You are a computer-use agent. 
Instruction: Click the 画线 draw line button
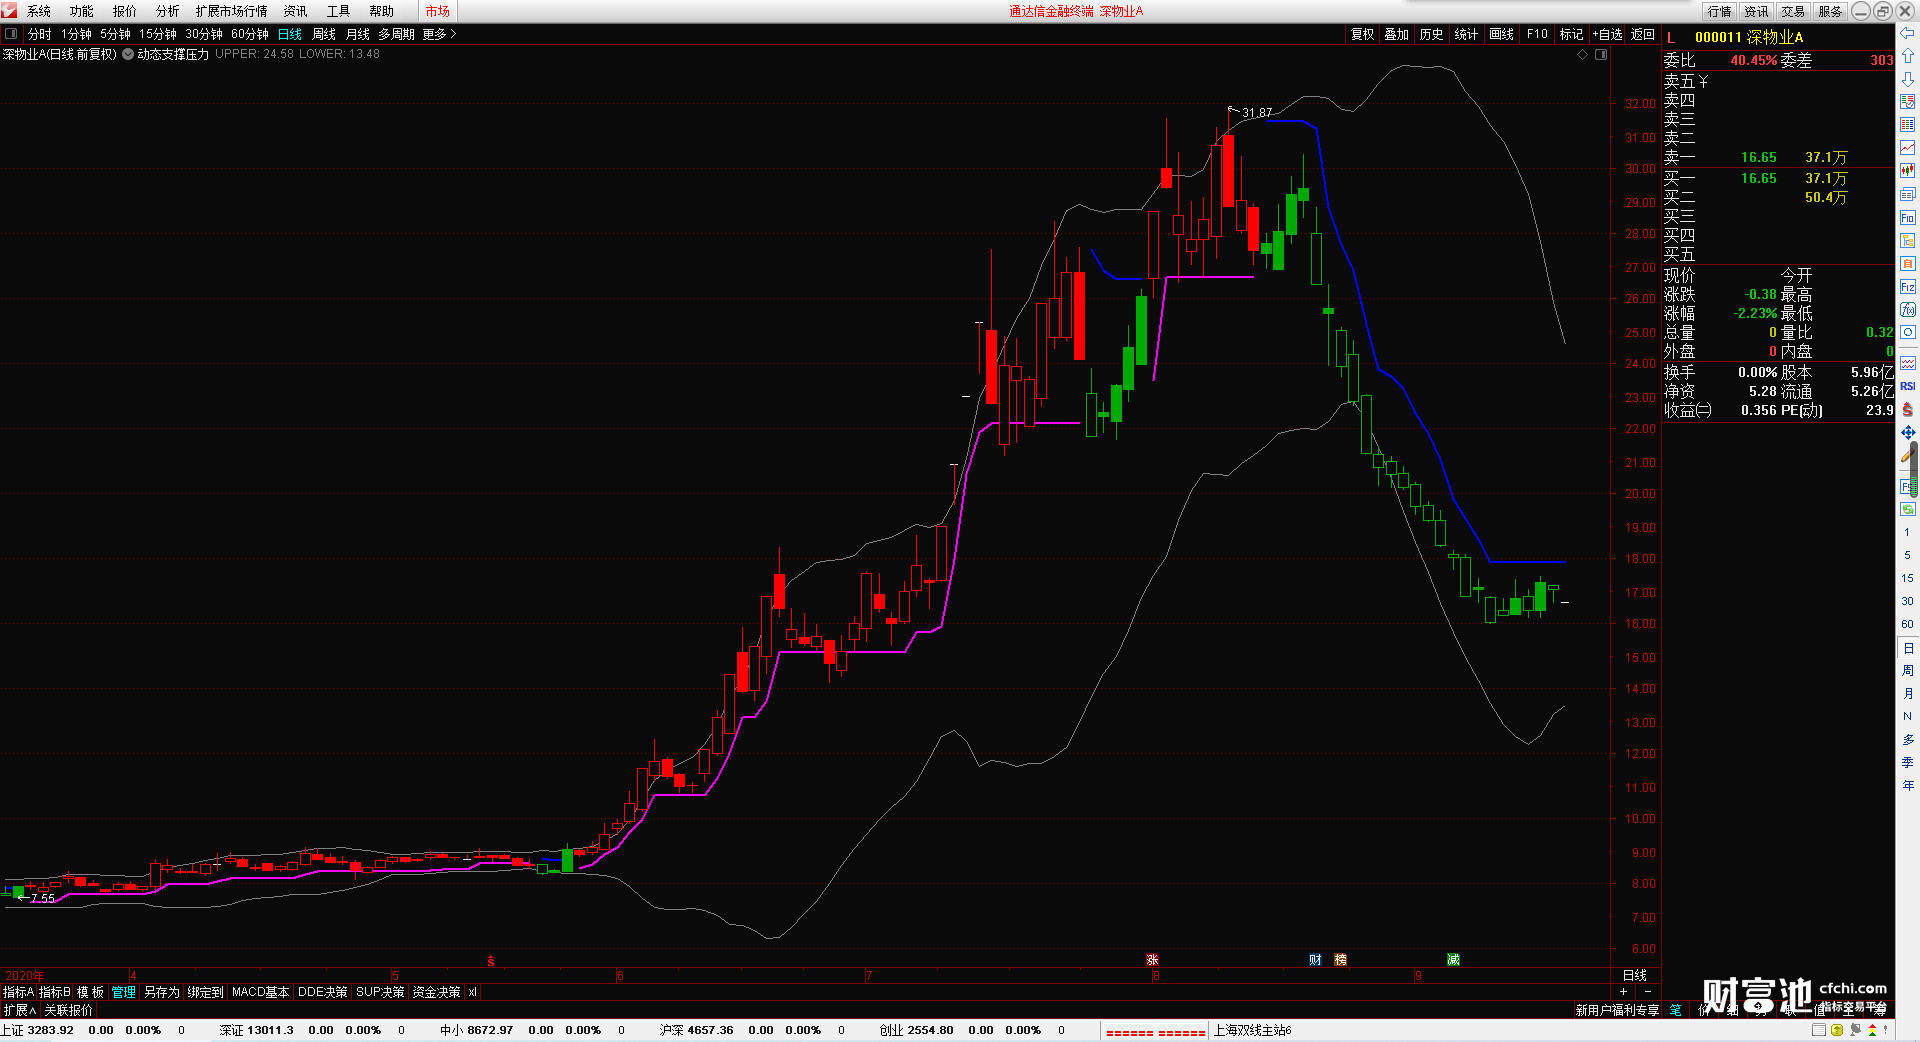[1501, 34]
